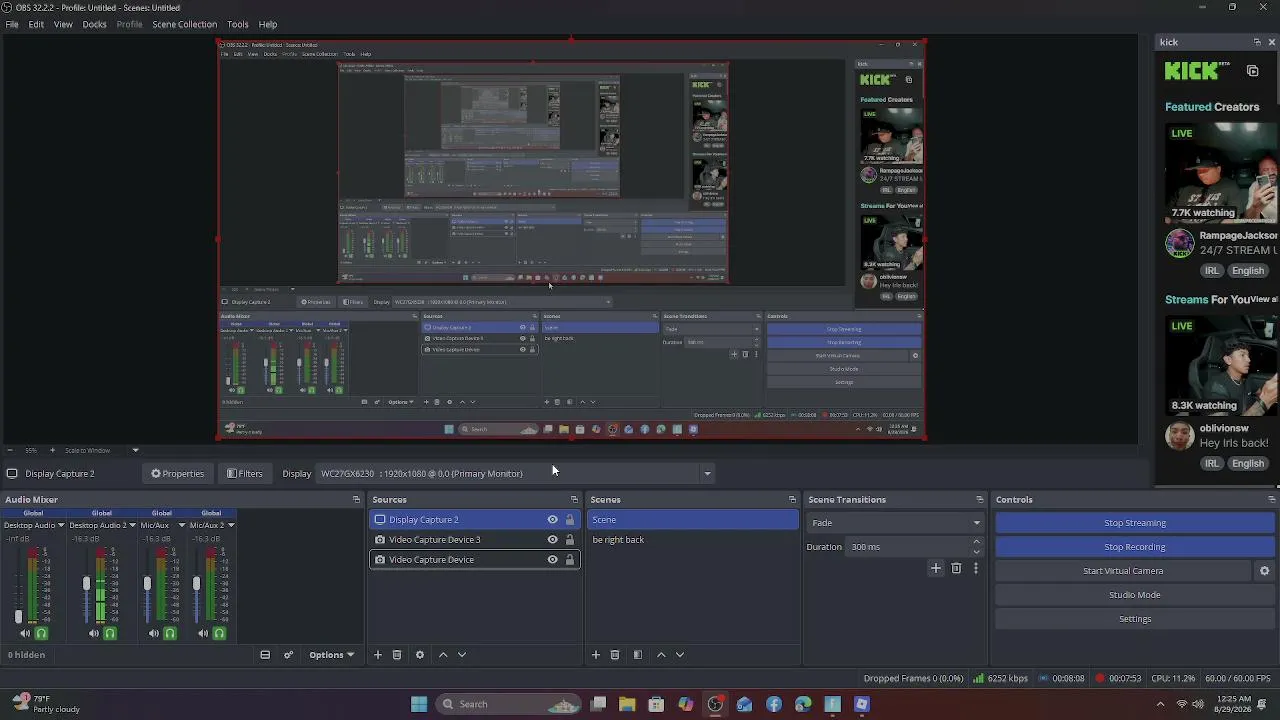Screen dimensions: 1280x720
Task: Open the Mic/Aux 2 channel dropdown
Action: pyautogui.click(x=231, y=525)
